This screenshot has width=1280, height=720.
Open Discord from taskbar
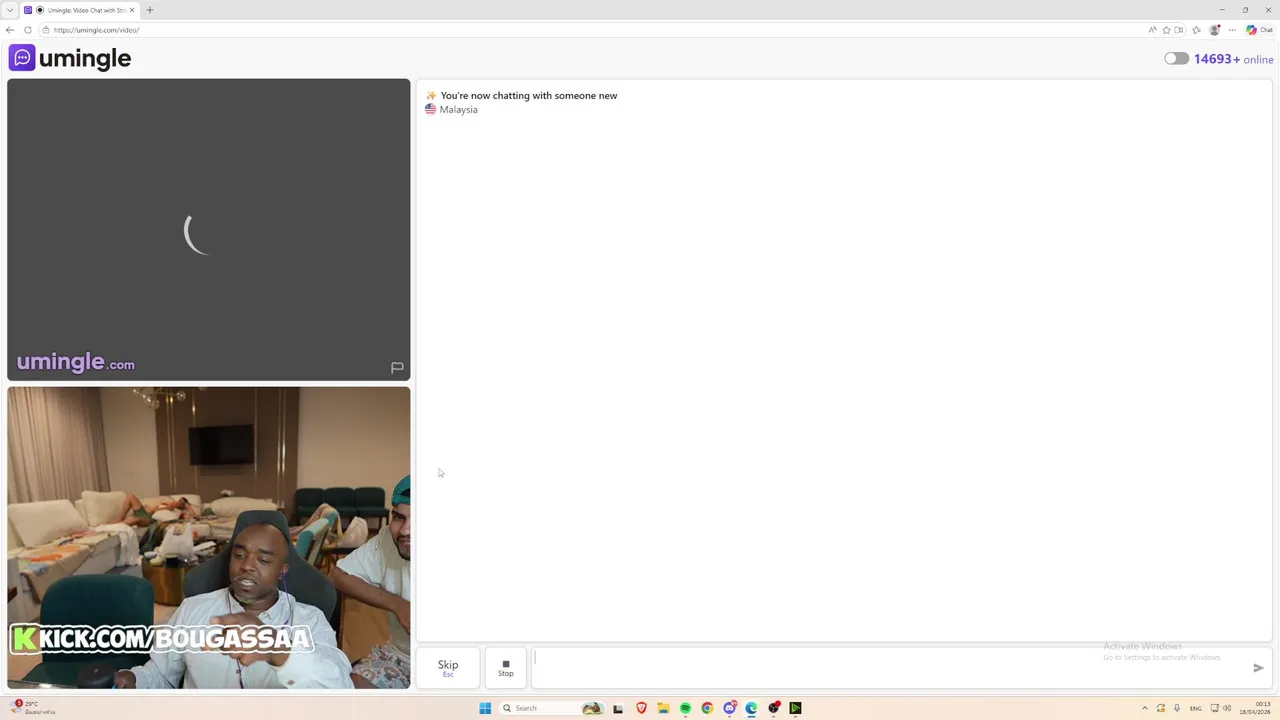tap(729, 708)
